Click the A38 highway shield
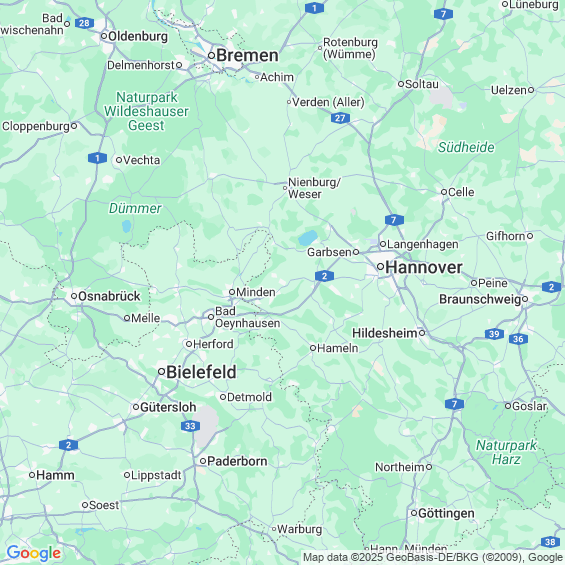This screenshot has width=565, height=565. pos(550,542)
